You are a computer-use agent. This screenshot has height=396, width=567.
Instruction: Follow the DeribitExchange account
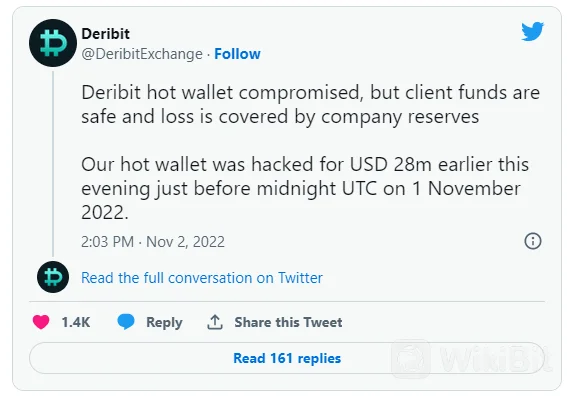237,54
